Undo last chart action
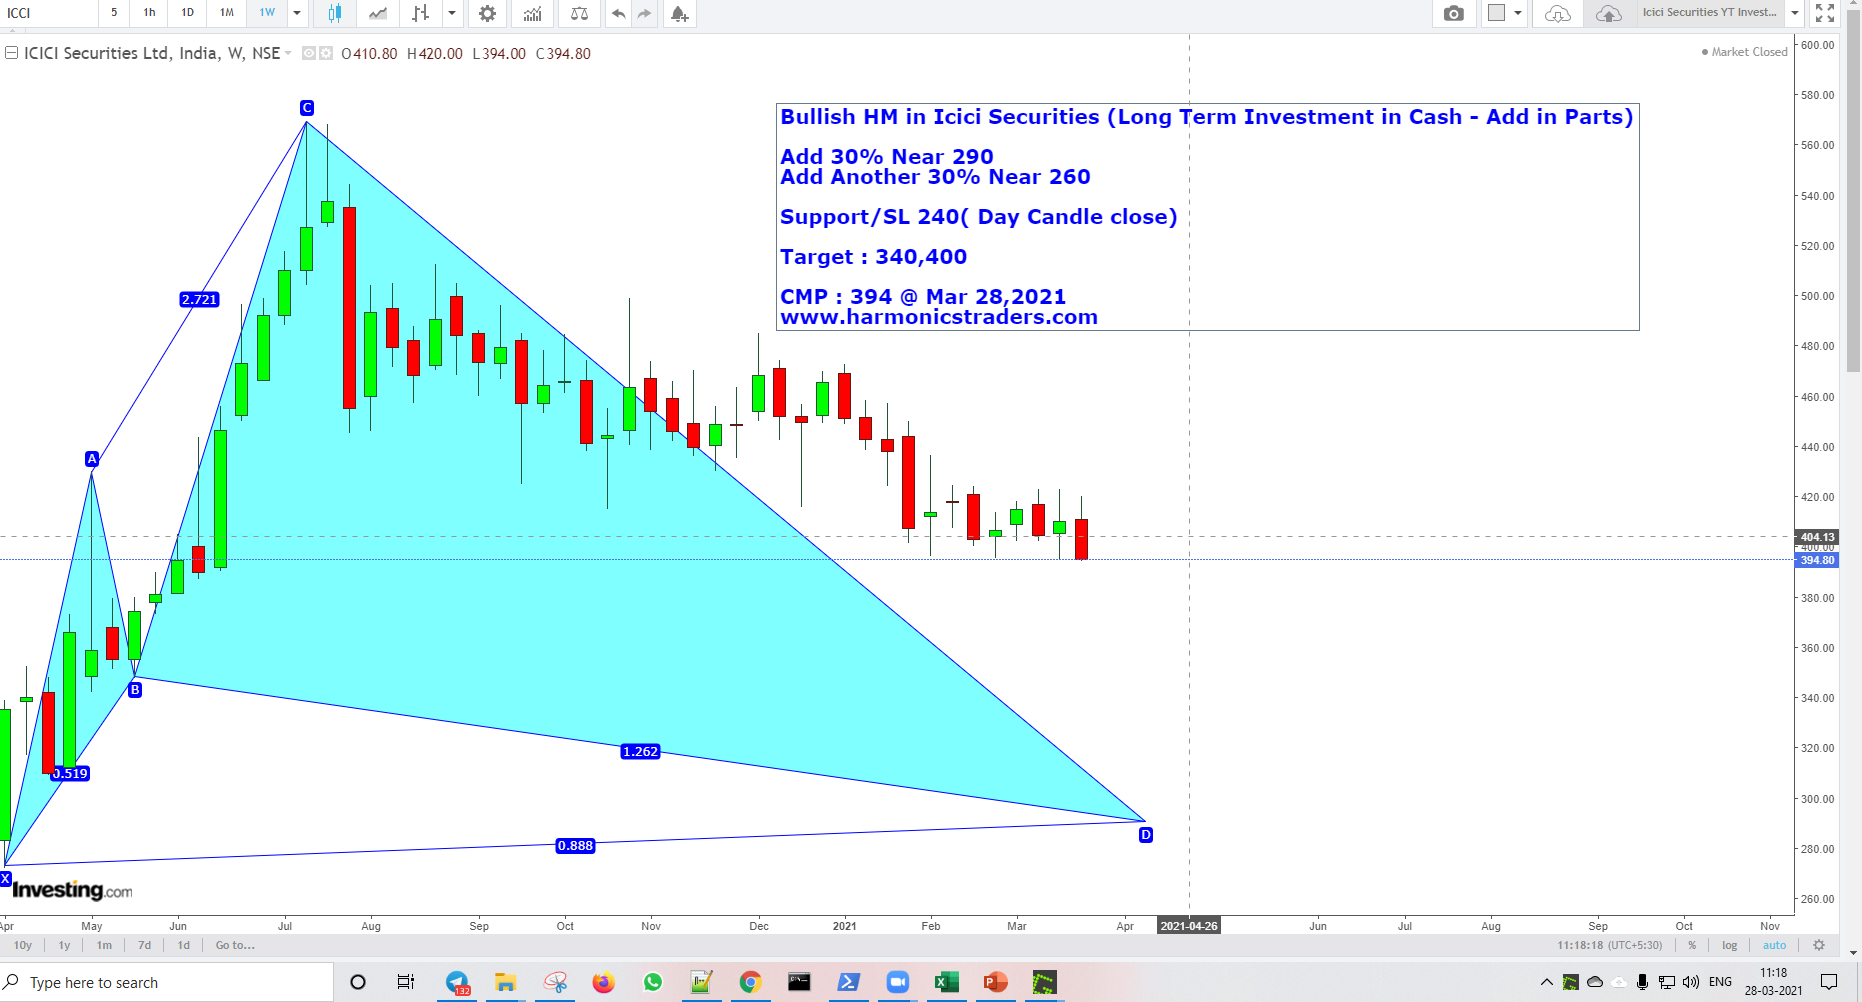This screenshot has width=1862, height=1002. coord(619,14)
